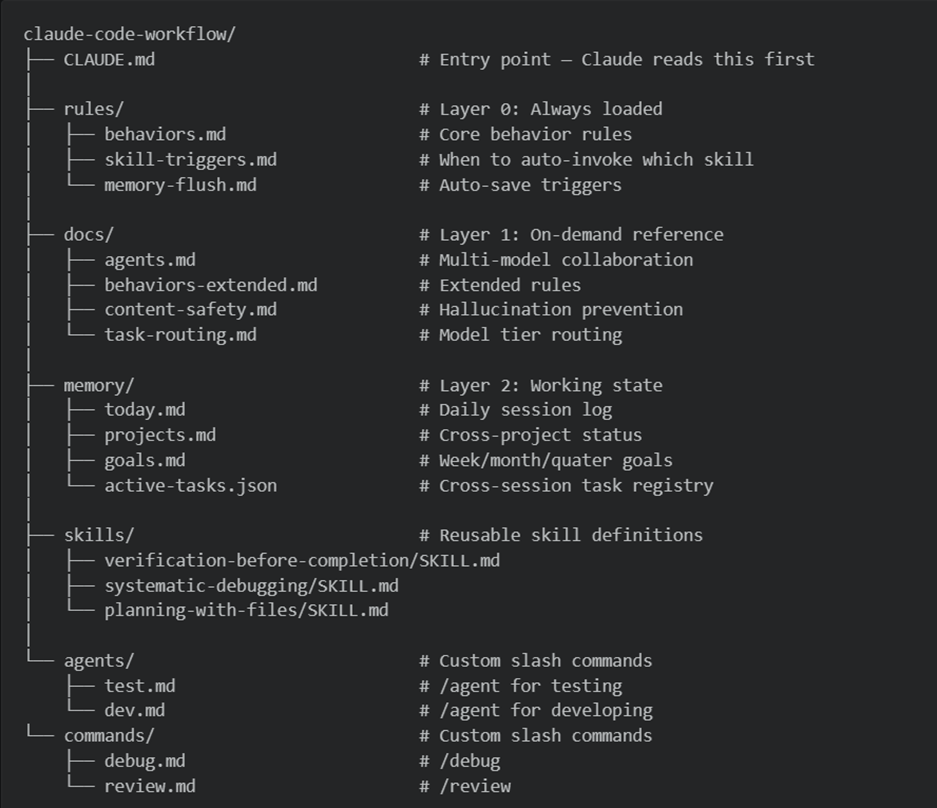Screen dimensions: 937x808
Task: Select memory-flush.md
Action: point(180,185)
